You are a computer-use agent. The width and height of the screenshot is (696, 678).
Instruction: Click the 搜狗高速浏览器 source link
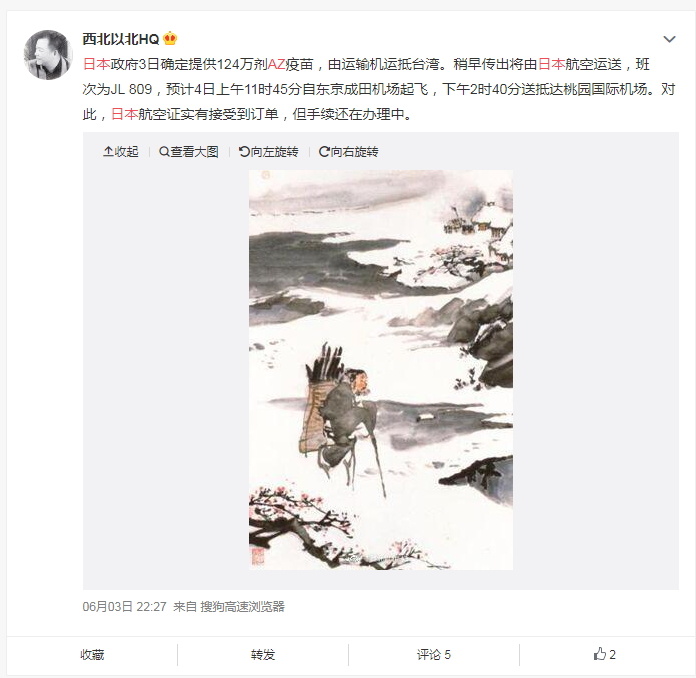click(242, 607)
